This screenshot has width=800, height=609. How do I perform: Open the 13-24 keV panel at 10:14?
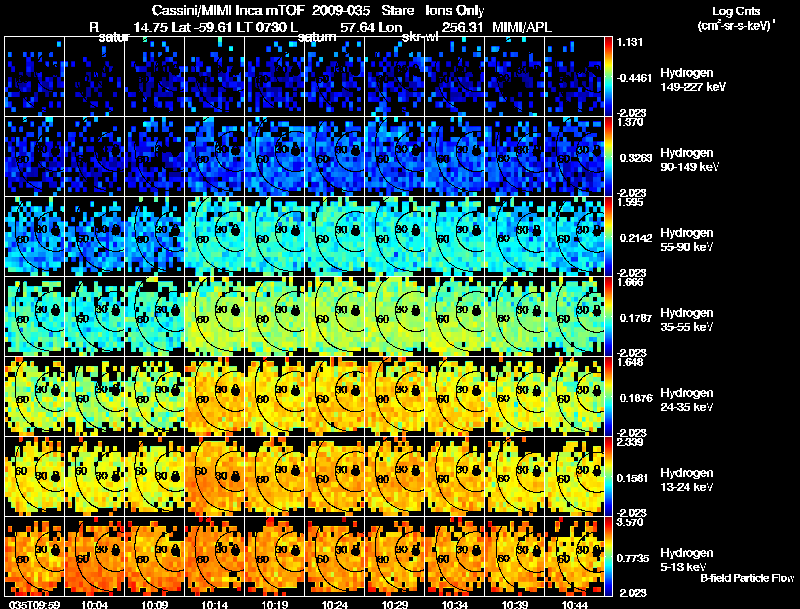pos(215,476)
